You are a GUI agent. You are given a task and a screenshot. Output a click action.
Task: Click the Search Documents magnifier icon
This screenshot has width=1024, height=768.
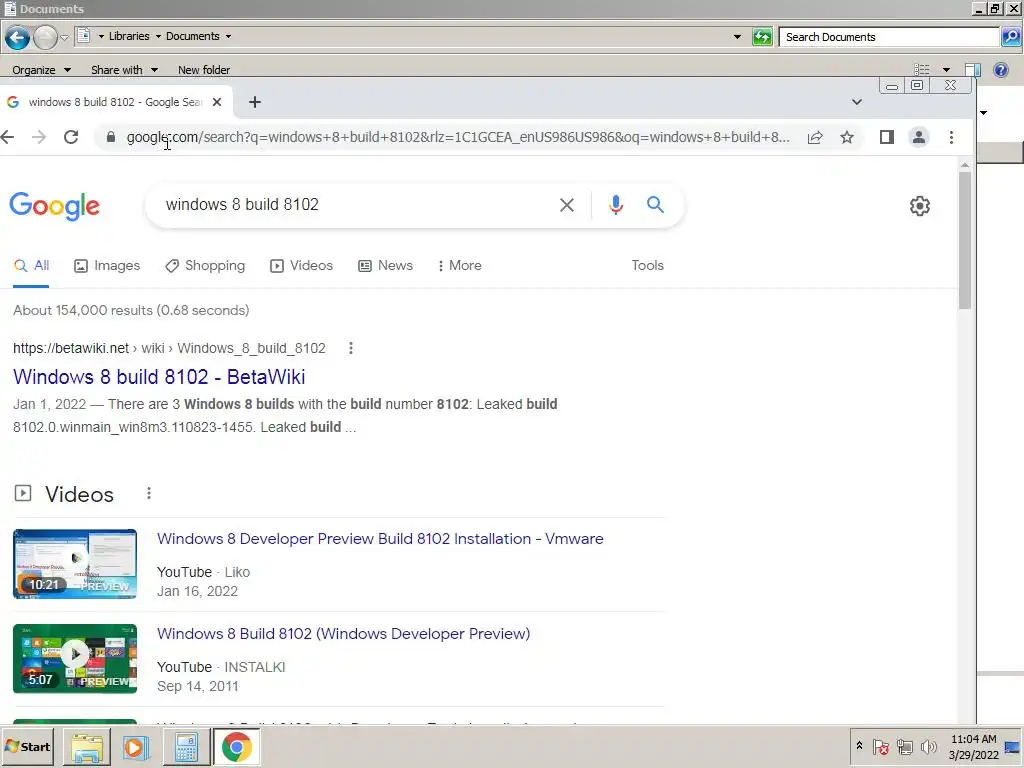1010,37
